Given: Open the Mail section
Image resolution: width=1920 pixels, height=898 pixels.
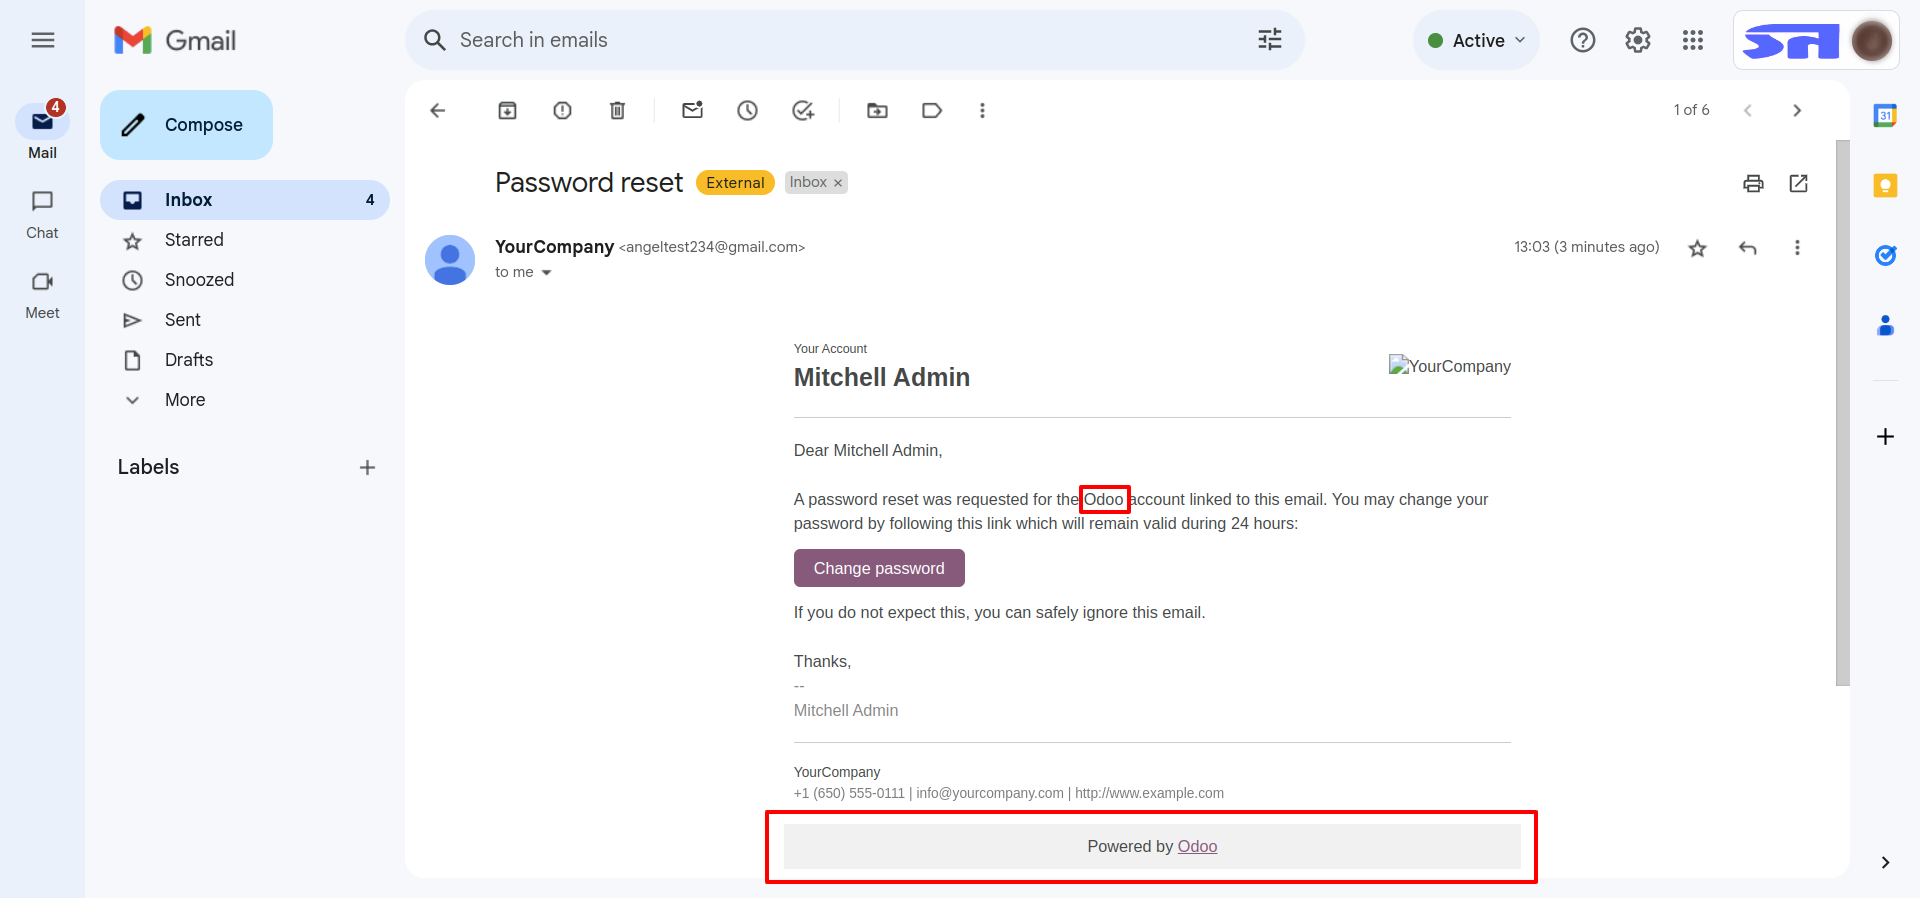Looking at the screenshot, I should pyautogui.click(x=42, y=131).
